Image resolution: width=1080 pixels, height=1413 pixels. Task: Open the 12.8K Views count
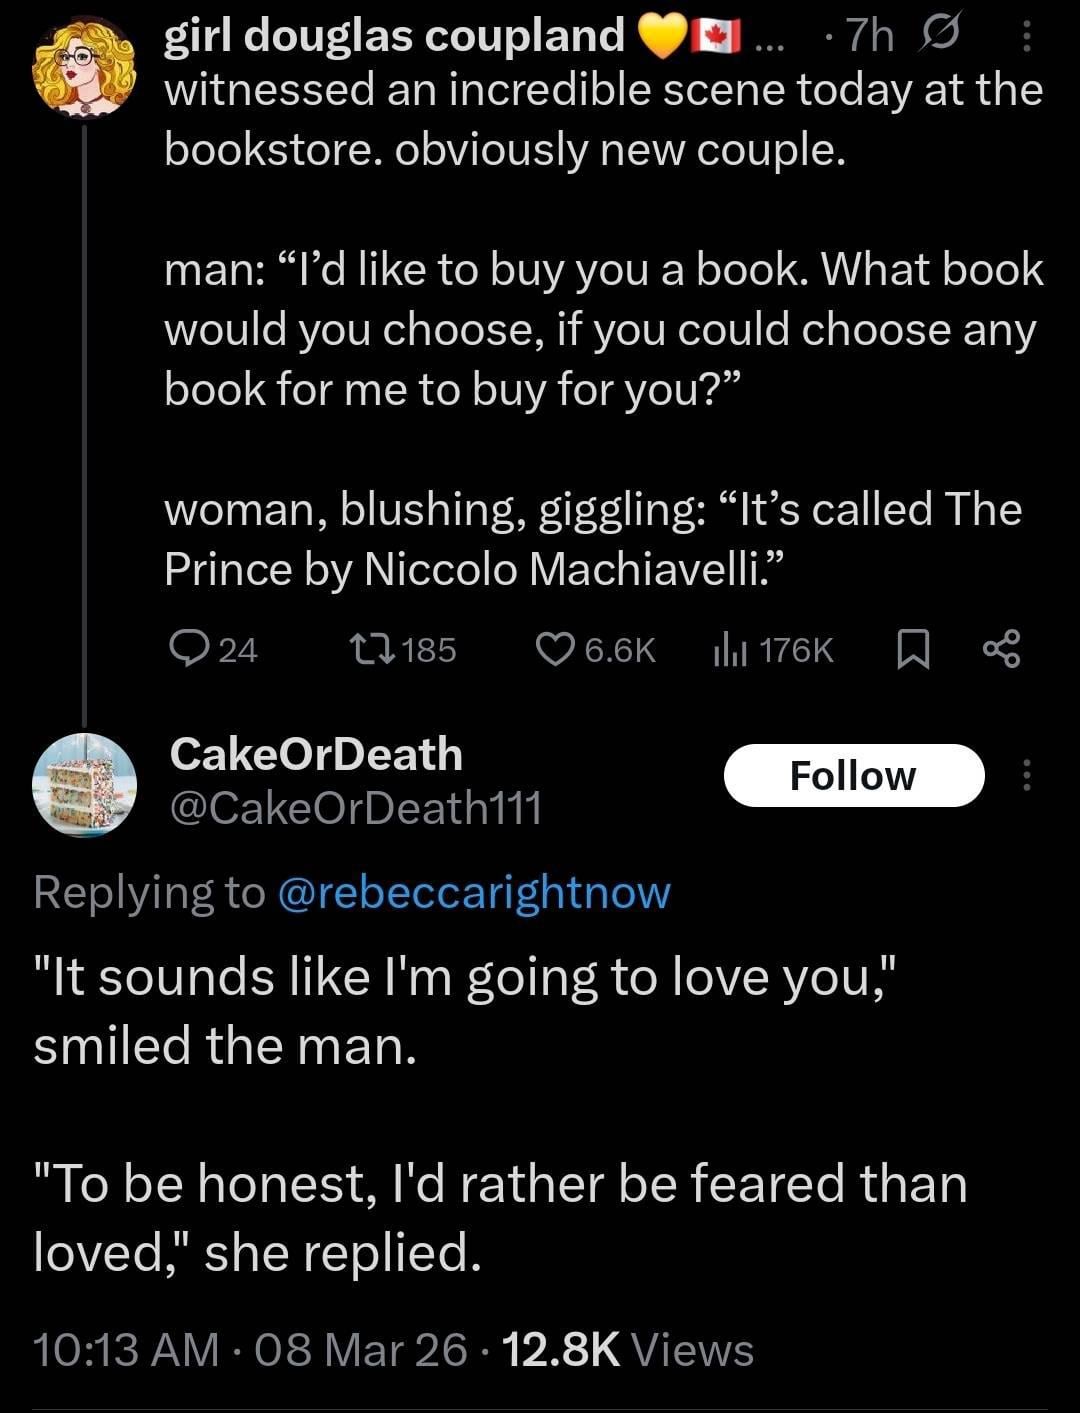pos(627,1349)
